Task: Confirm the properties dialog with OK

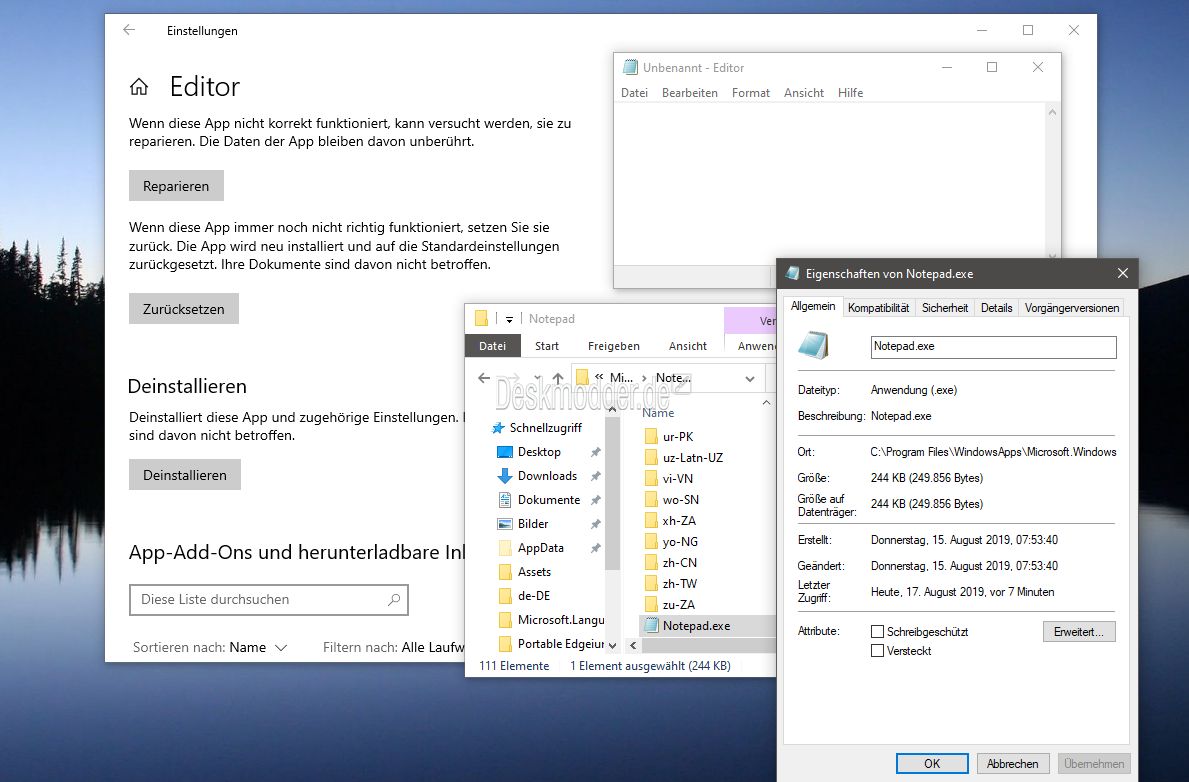Action: [x=932, y=764]
